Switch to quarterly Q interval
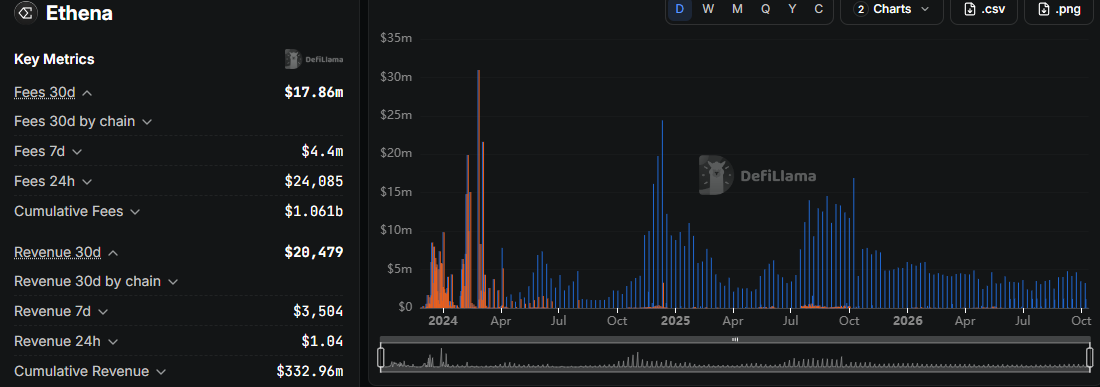The height and width of the screenshot is (387, 1100). pyautogui.click(x=765, y=9)
